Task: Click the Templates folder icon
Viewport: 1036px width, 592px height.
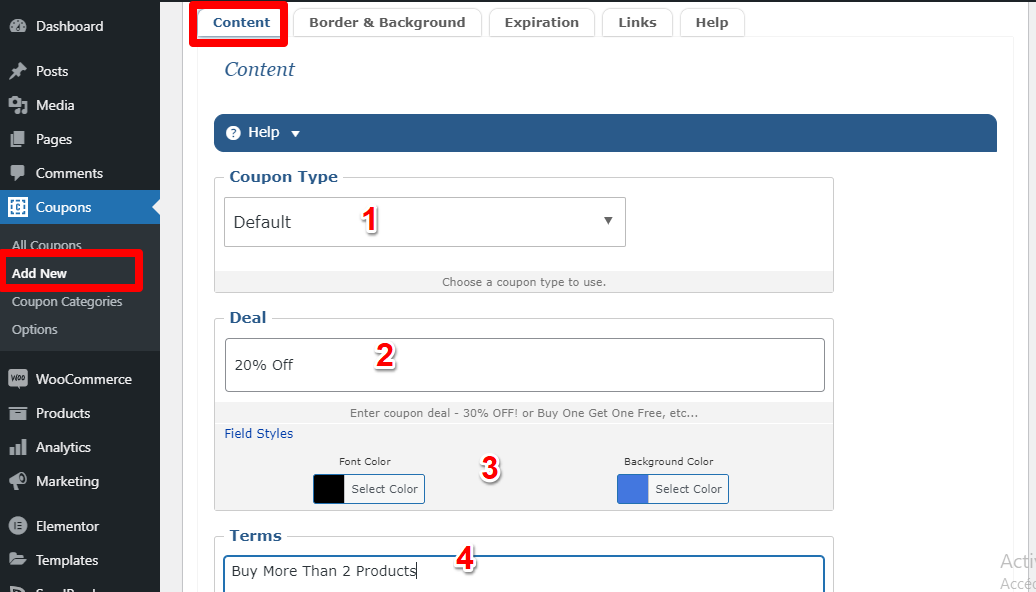Action: pos(18,560)
